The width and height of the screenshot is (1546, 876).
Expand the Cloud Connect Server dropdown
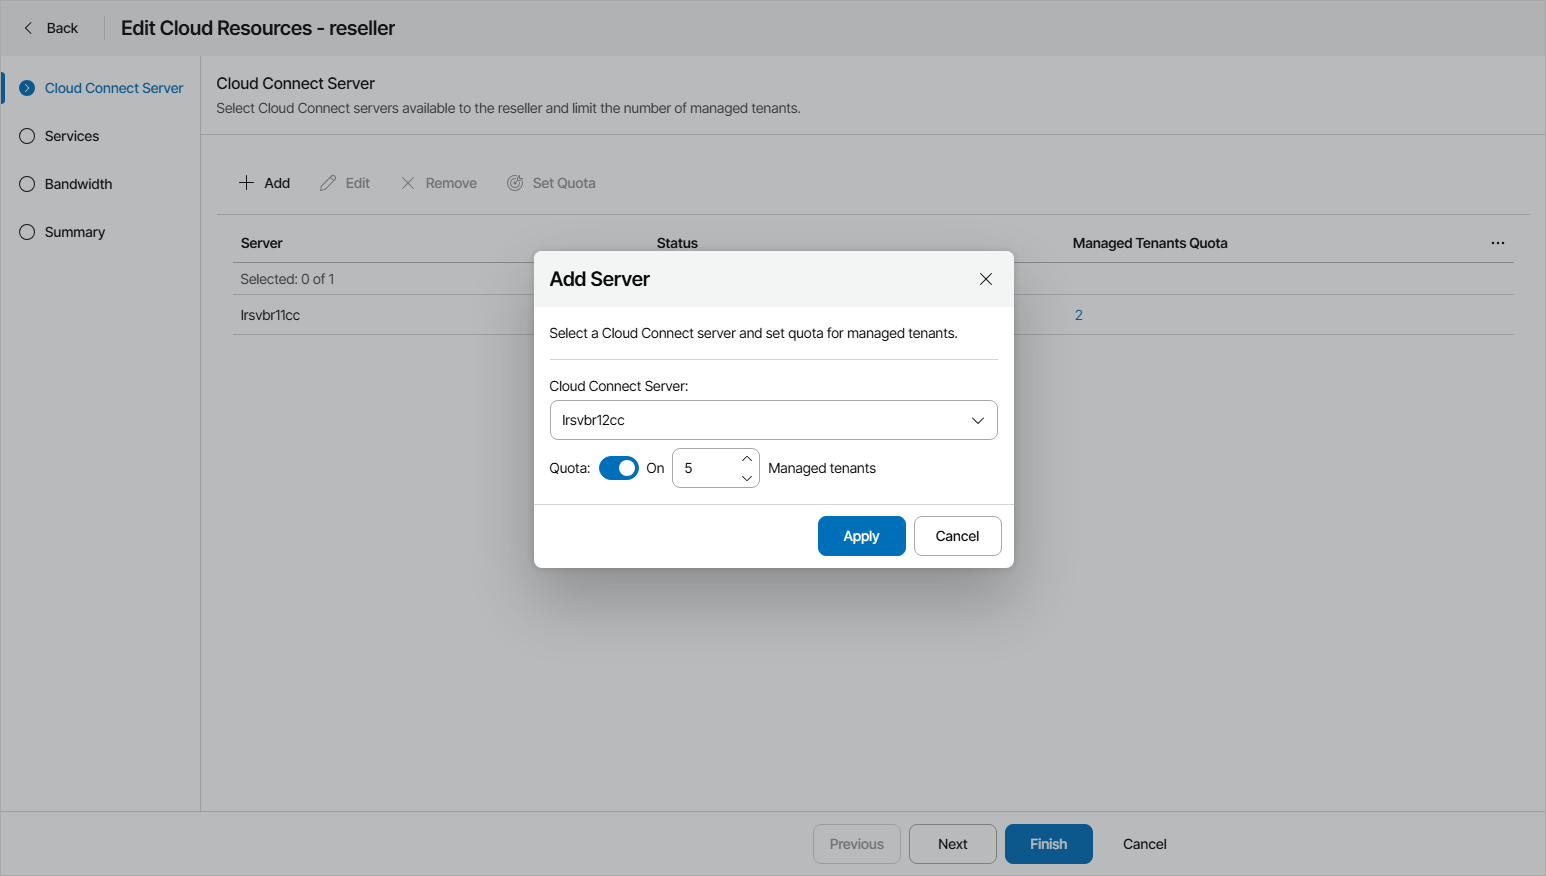coord(977,420)
